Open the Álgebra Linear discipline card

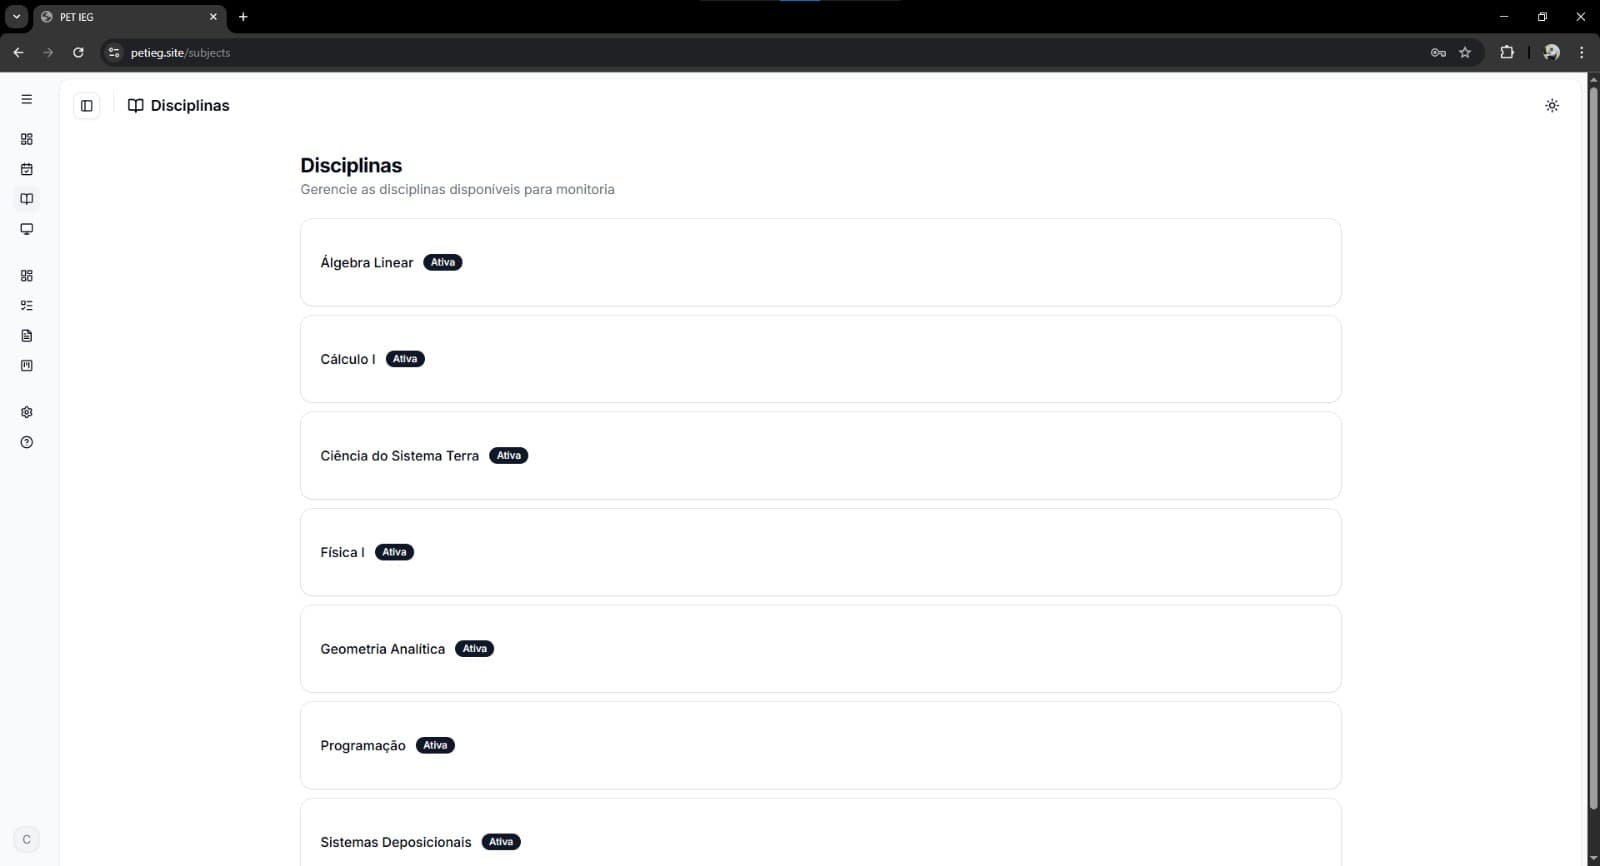click(820, 262)
